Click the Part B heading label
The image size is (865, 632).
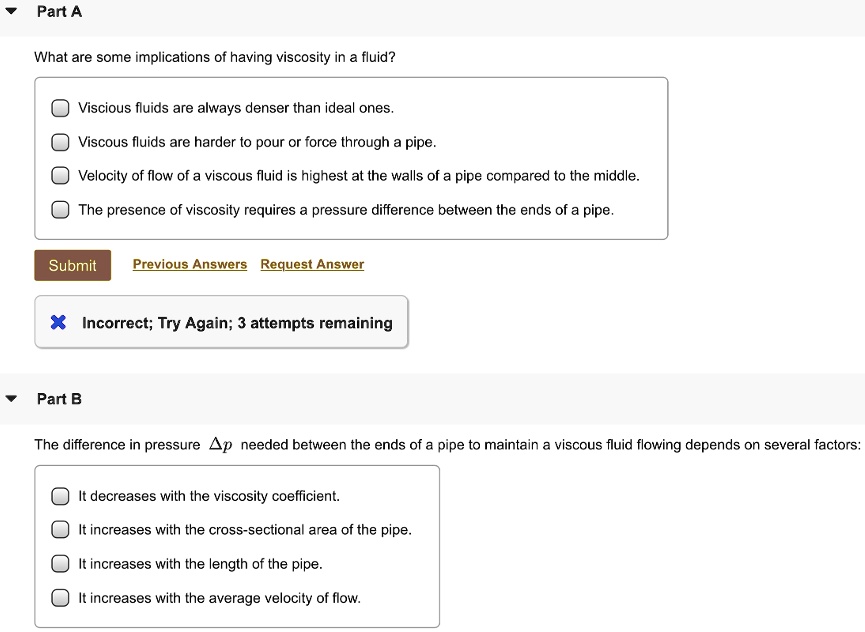pos(59,399)
